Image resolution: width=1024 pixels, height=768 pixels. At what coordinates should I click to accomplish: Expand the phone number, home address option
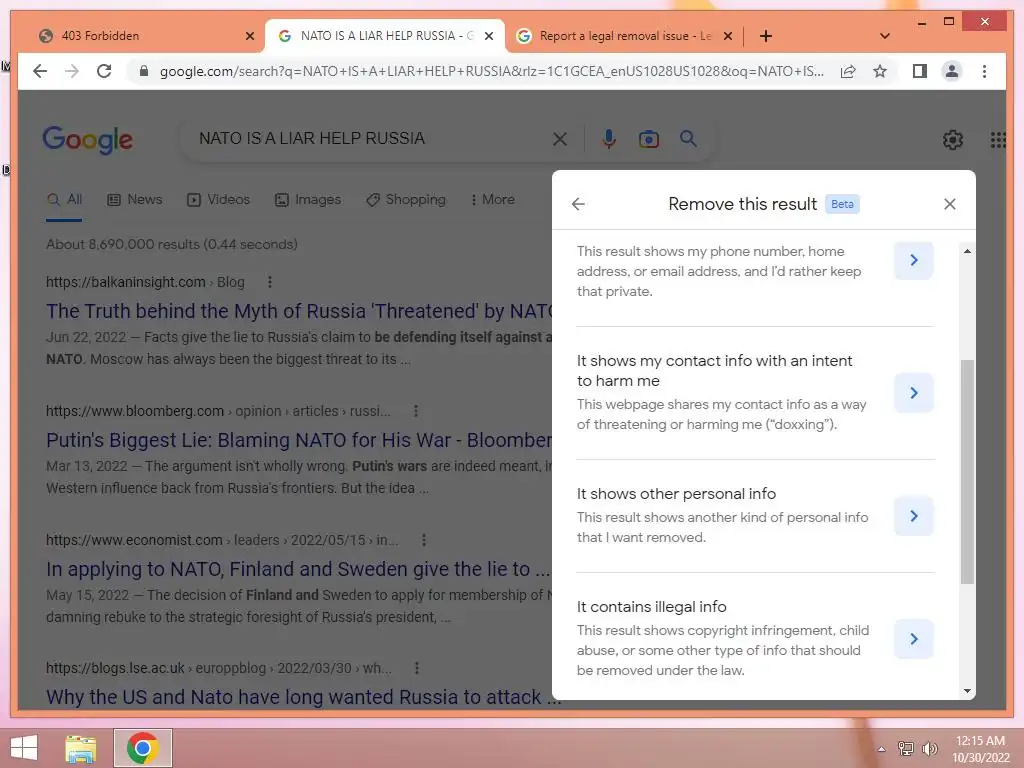(914, 260)
